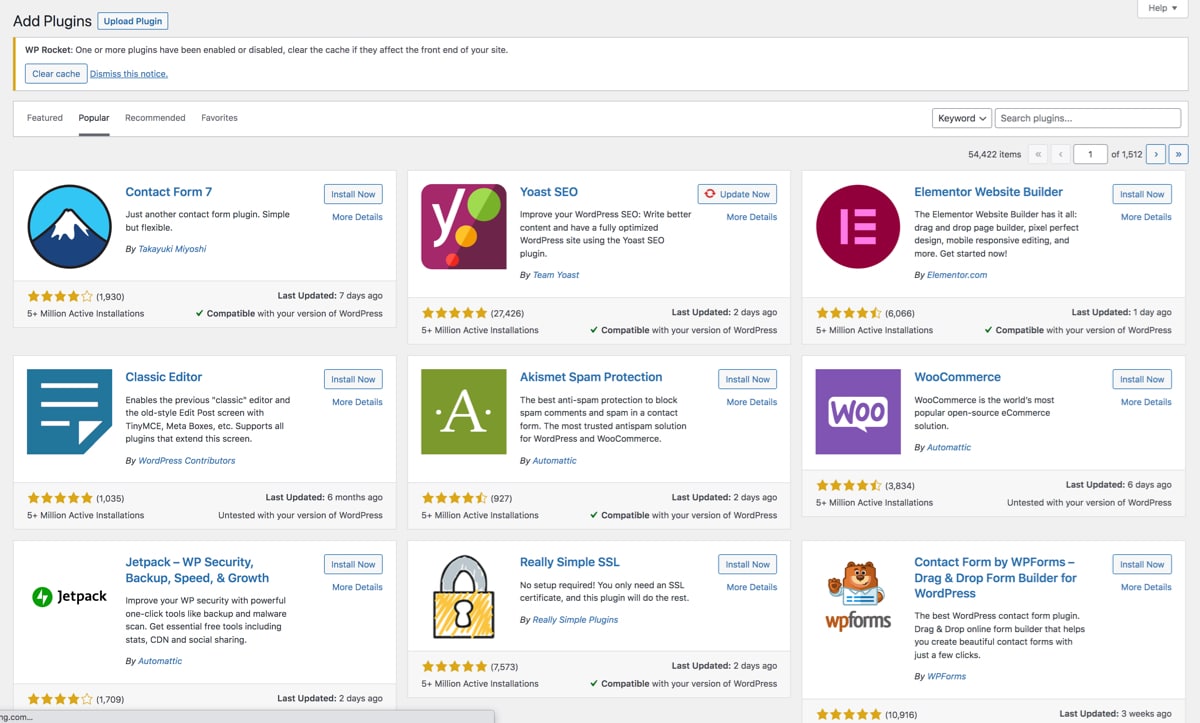Click the Akismet plugin logo
Screen dimensions: 1200x723
(464, 412)
